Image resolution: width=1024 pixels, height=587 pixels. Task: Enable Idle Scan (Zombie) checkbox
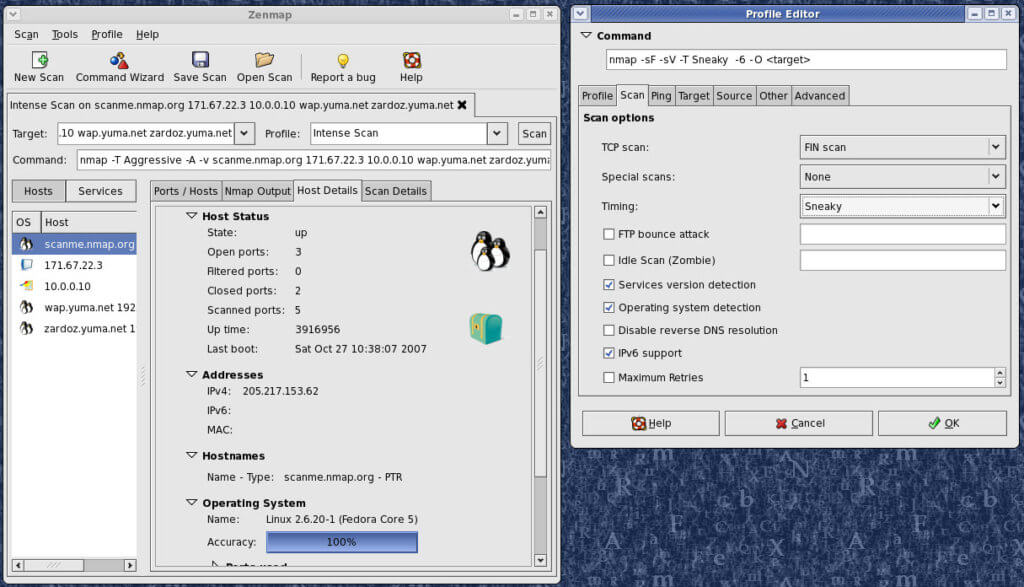point(609,260)
